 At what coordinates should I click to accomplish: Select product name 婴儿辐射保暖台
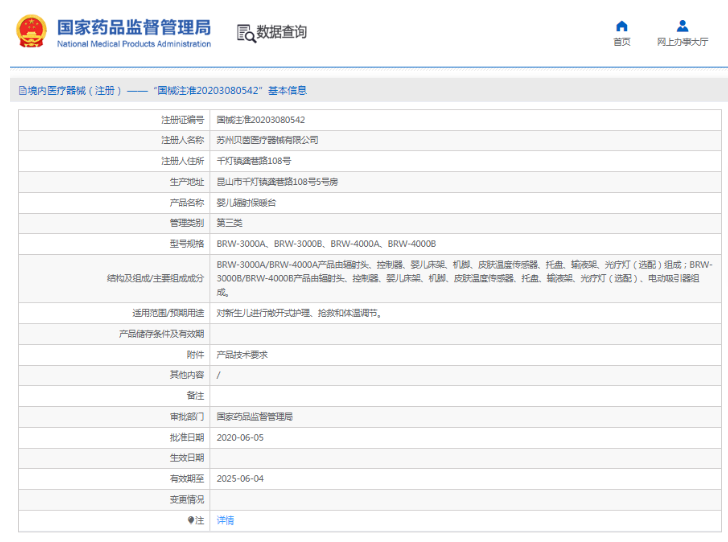[246, 202]
